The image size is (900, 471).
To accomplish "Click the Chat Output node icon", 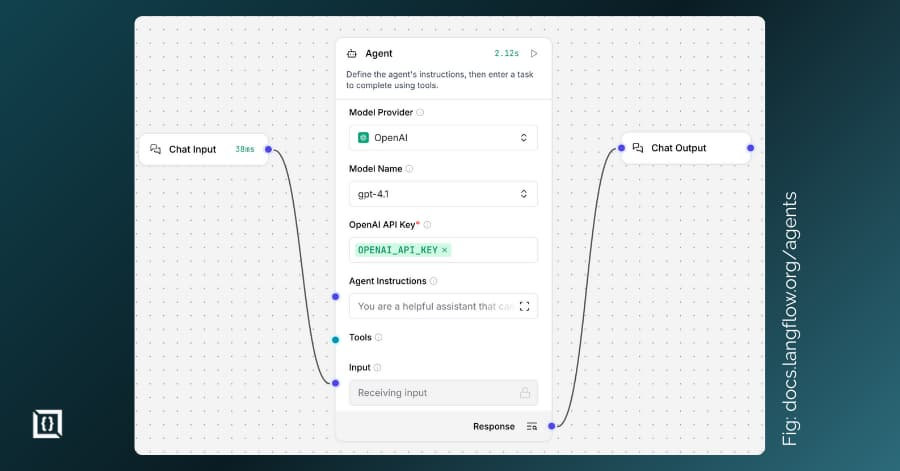I will point(638,148).
